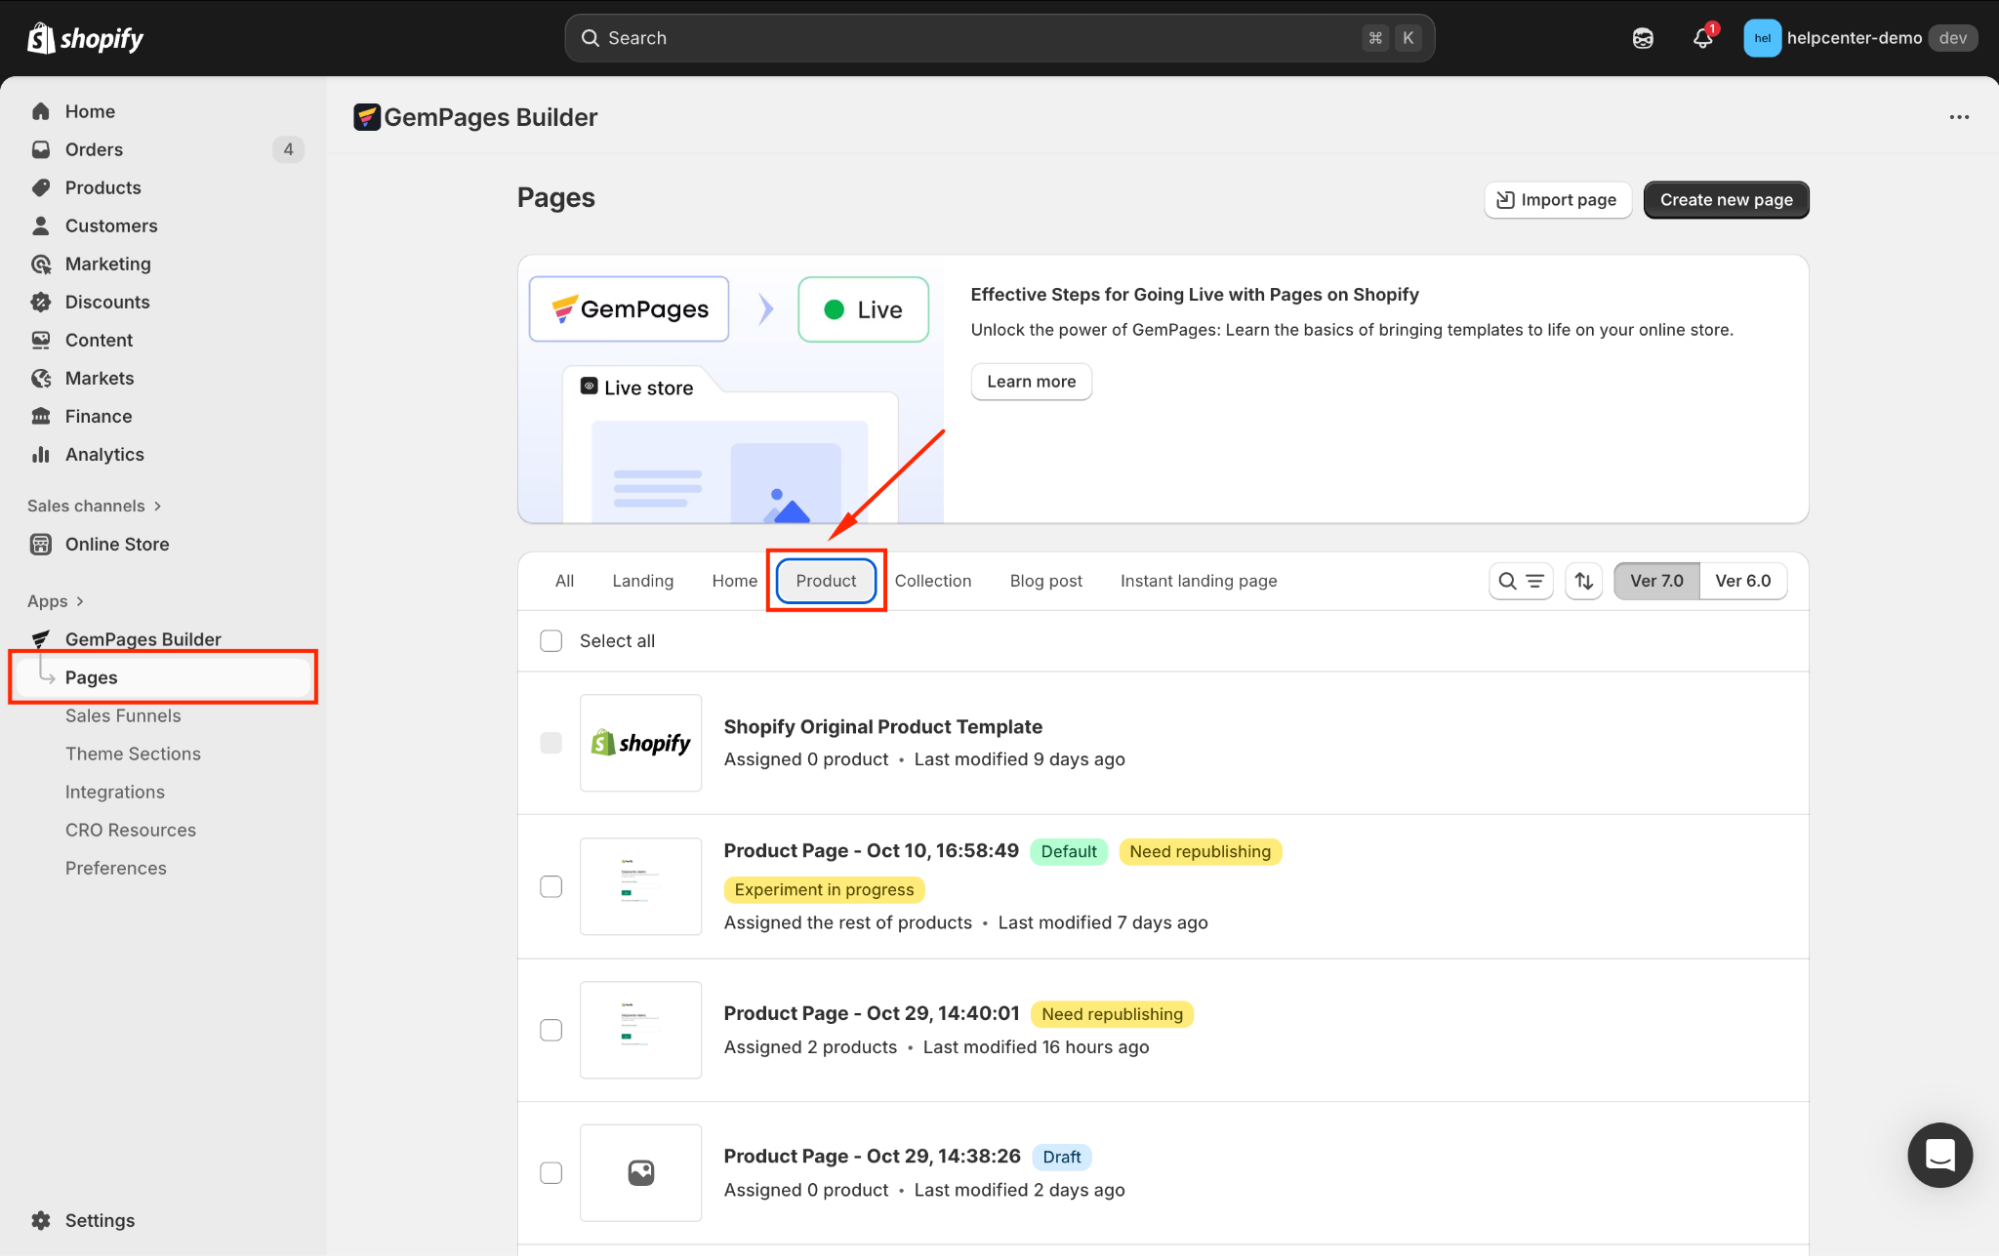The image size is (1999, 1257).
Task: Open the Sidekick avatar icon in top bar
Action: [1642, 38]
